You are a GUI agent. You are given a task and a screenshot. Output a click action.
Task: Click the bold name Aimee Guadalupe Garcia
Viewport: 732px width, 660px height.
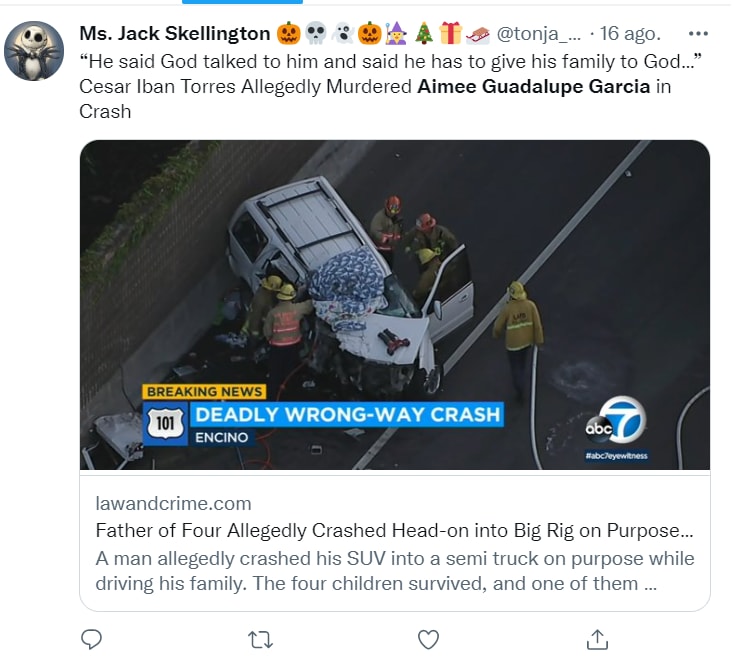[534, 86]
